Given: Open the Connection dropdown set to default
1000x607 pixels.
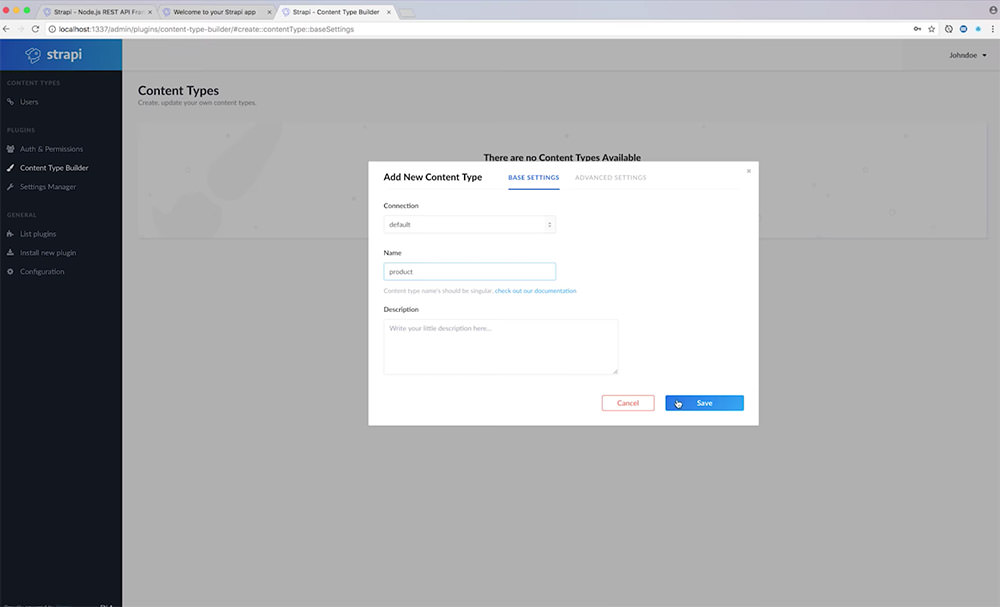Looking at the screenshot, I should pyautogui.click(x=469, y=224).
